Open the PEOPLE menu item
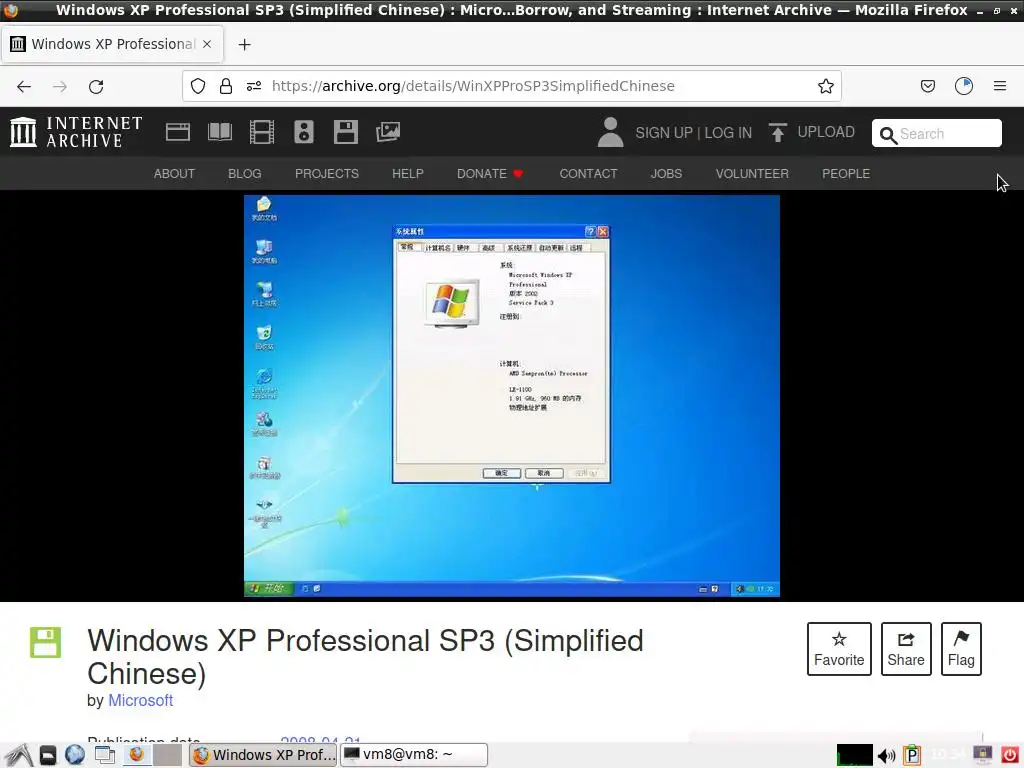The width and height of the screenshot is (1024, 768). coord(846,174)
